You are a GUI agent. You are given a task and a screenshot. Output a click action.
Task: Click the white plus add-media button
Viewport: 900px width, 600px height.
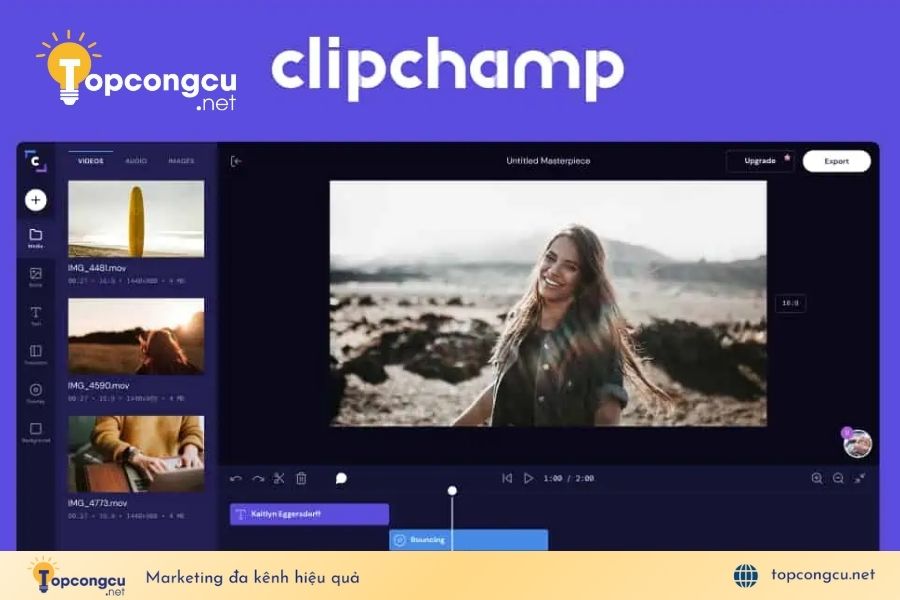click(x=36, y=200)
